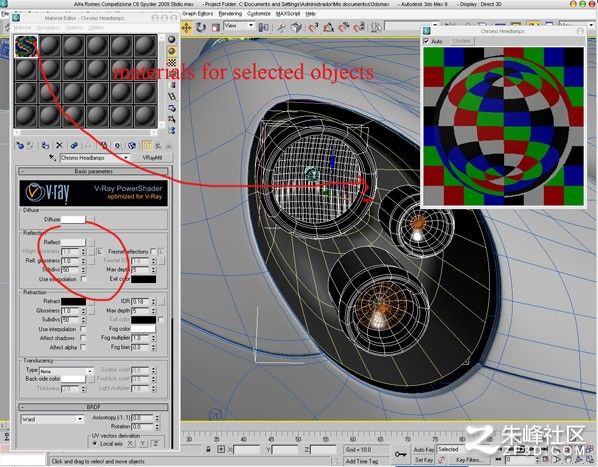Viewport: 598px width, 467px height.
Task: Open the BRDF Ward type dropdown
Action: coord(80,419)
